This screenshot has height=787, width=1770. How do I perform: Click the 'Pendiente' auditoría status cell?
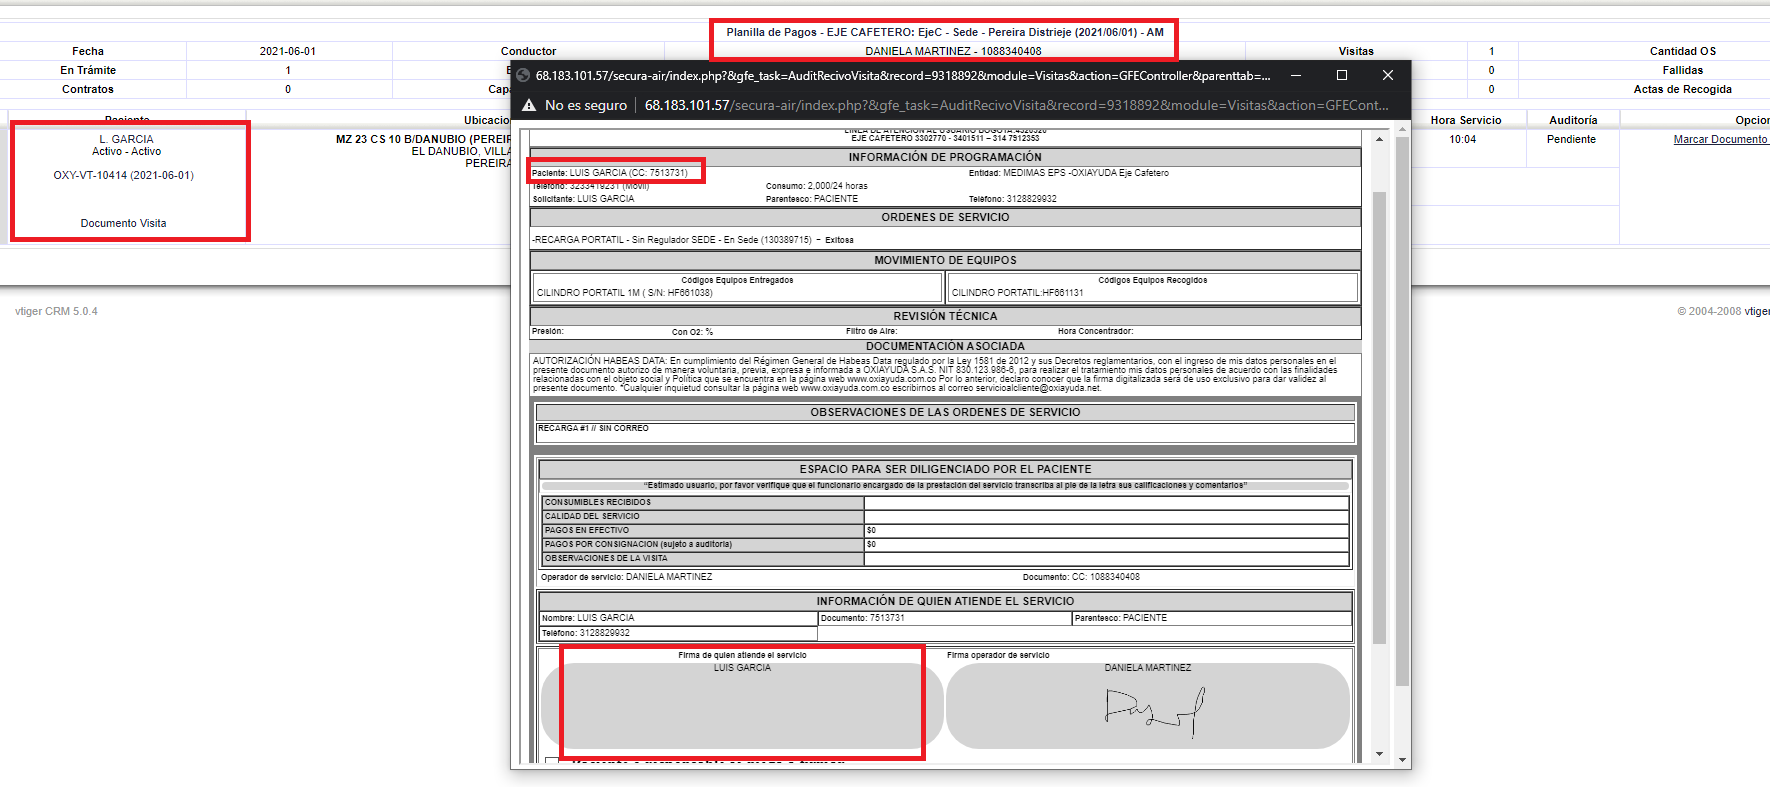tap(1571, 139)
